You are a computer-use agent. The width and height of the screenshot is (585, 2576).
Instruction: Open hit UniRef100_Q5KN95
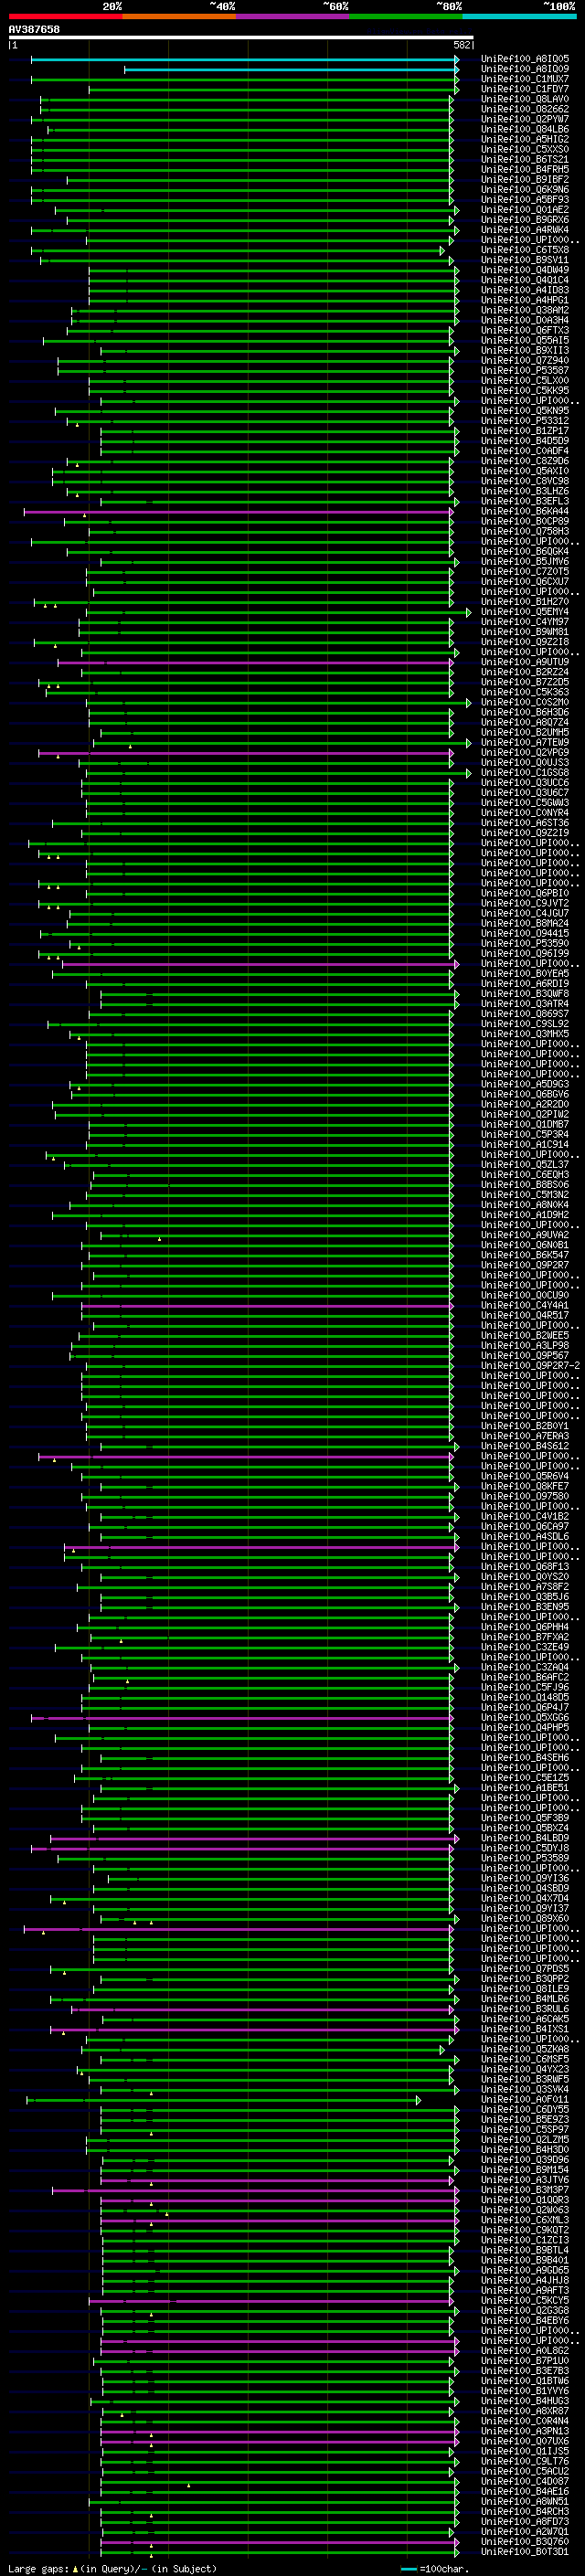tap(525, 411)
